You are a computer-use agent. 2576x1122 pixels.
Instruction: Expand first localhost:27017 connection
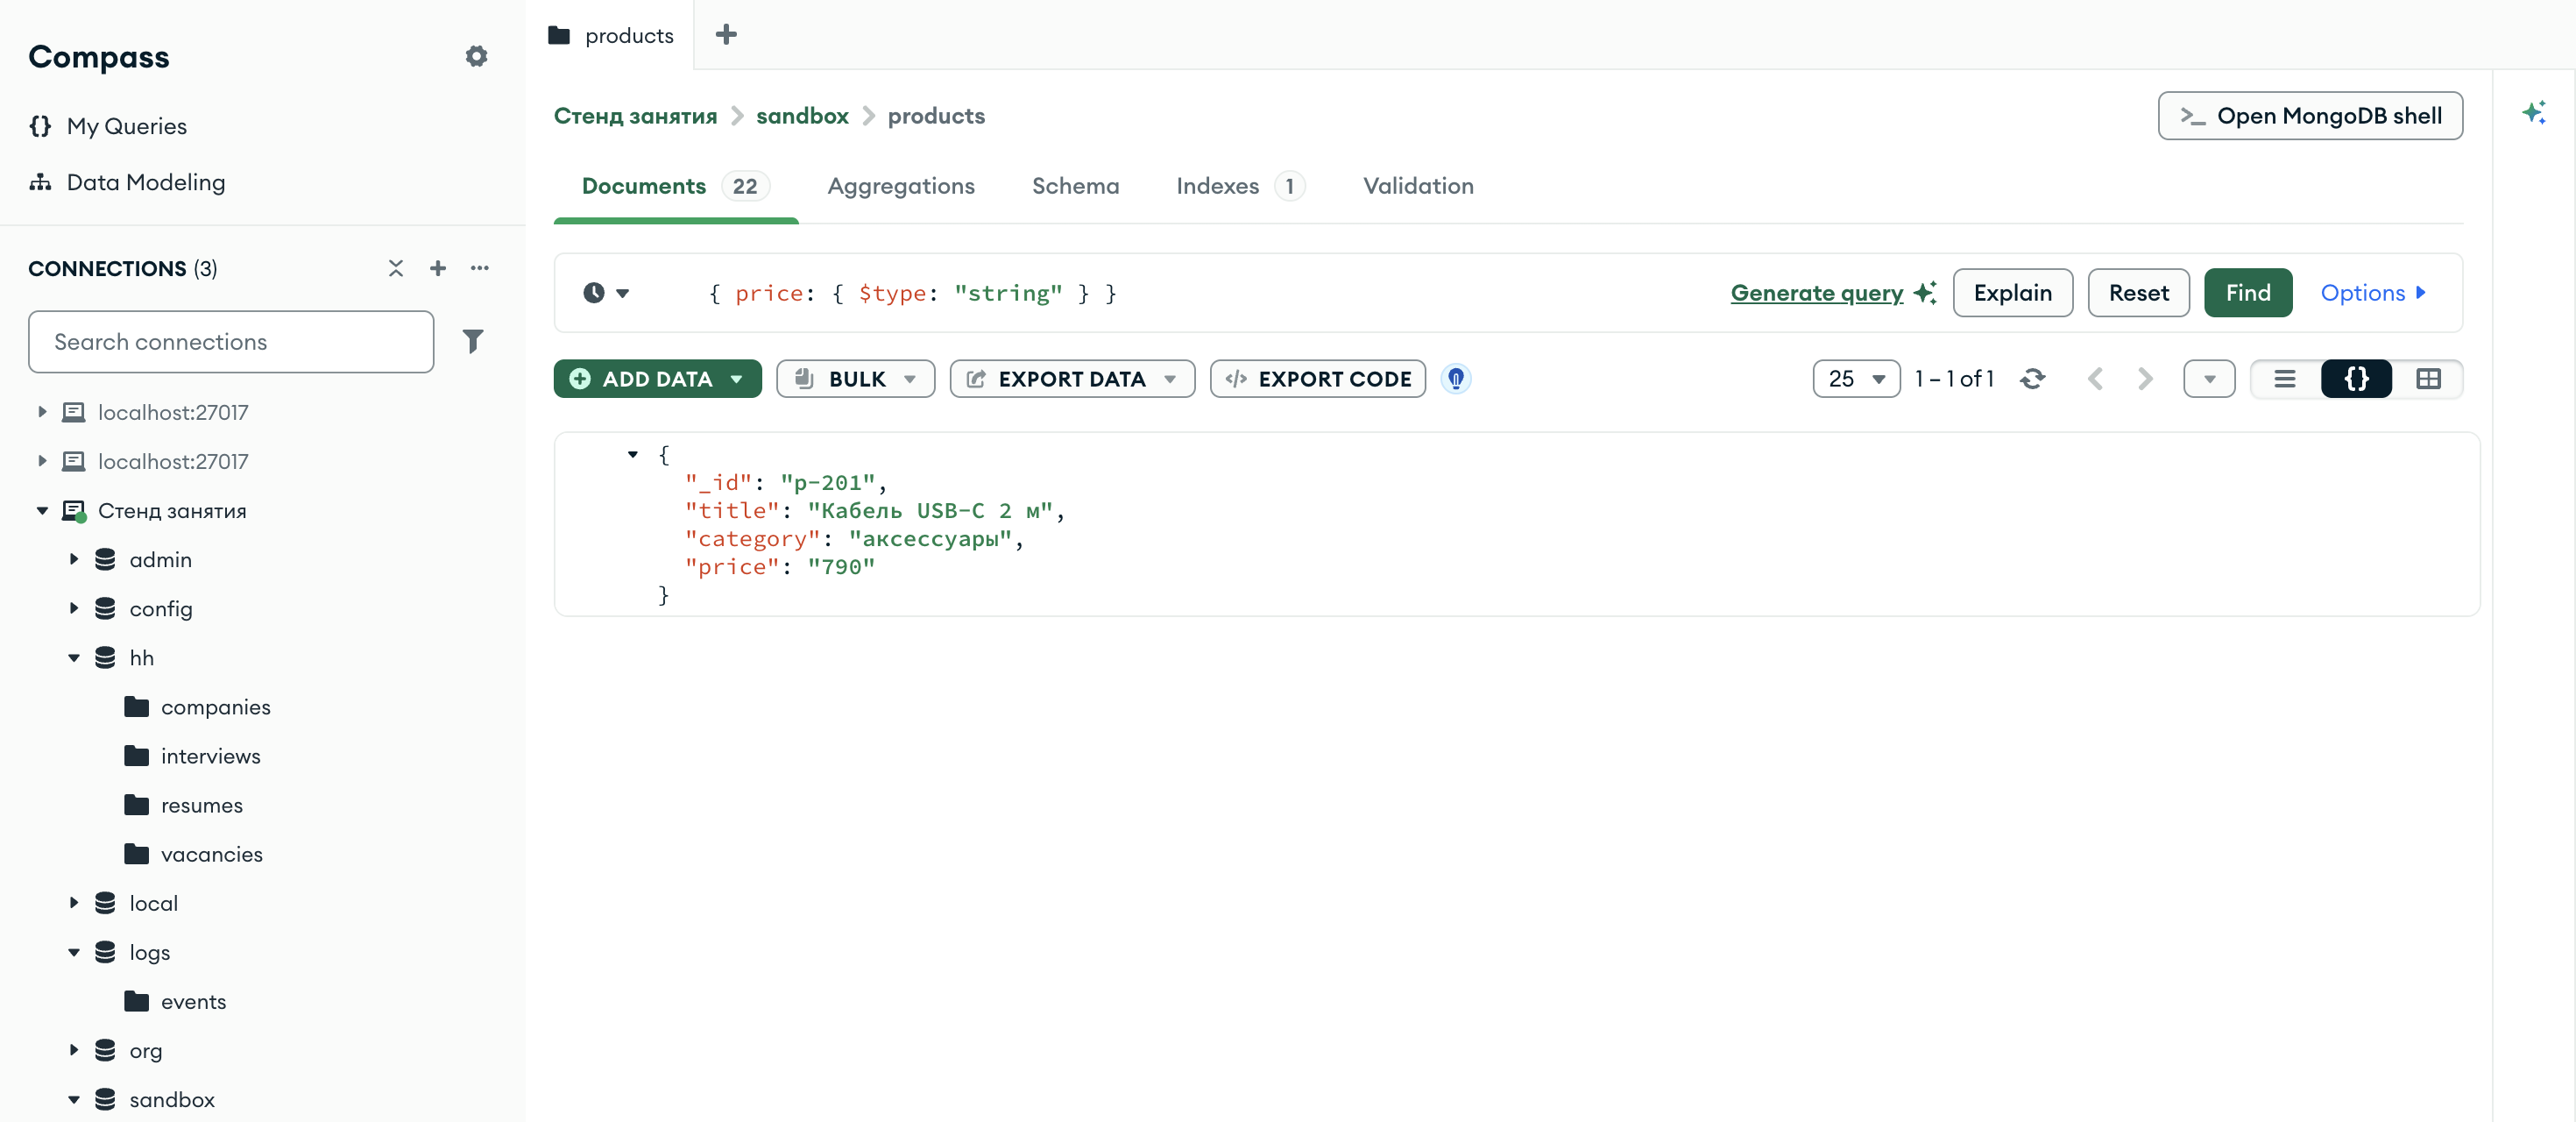point(42,412)
